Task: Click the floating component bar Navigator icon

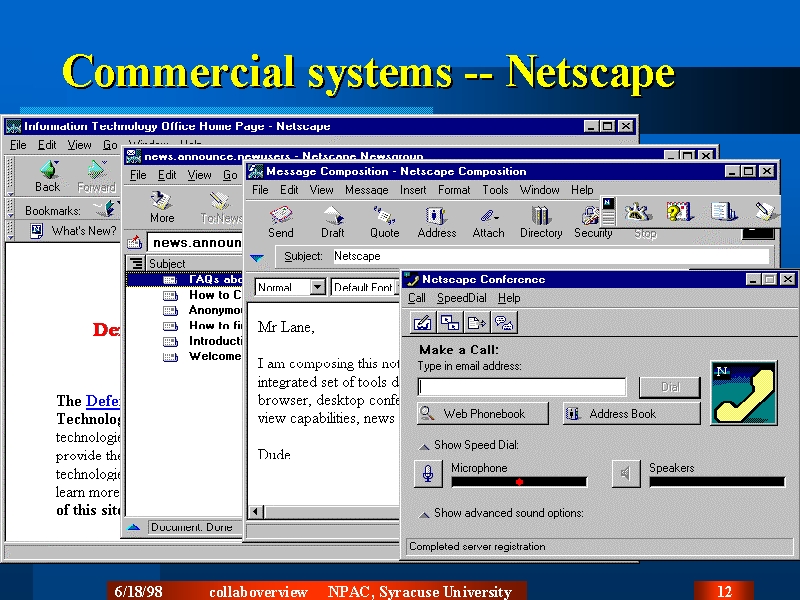Action: coord(637,211)
